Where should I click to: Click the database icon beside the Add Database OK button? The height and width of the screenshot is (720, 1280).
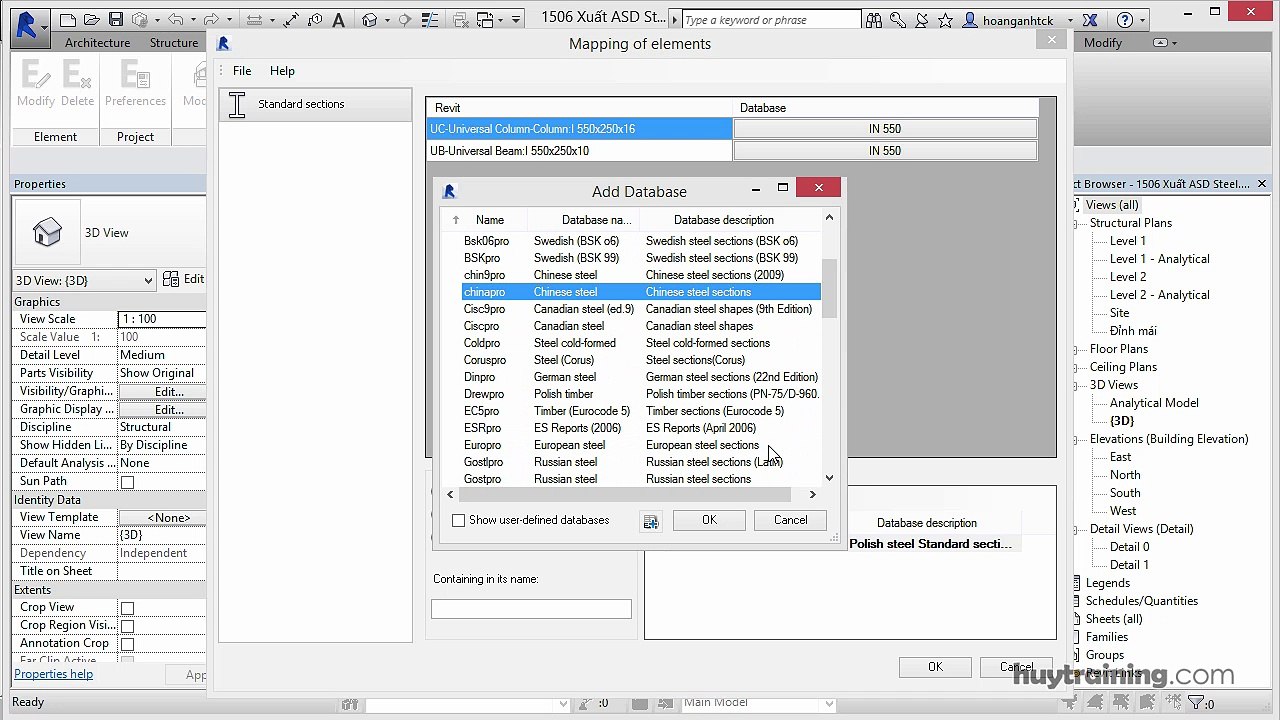[651, 521]
